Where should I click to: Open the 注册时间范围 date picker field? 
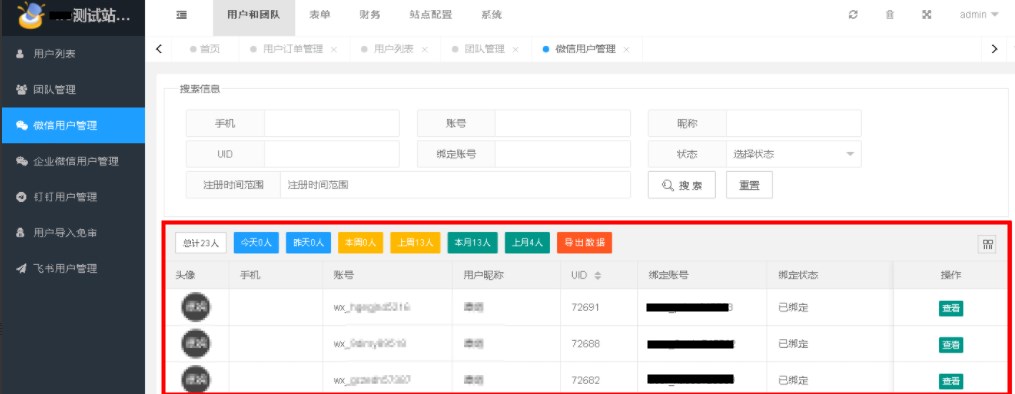455,184
